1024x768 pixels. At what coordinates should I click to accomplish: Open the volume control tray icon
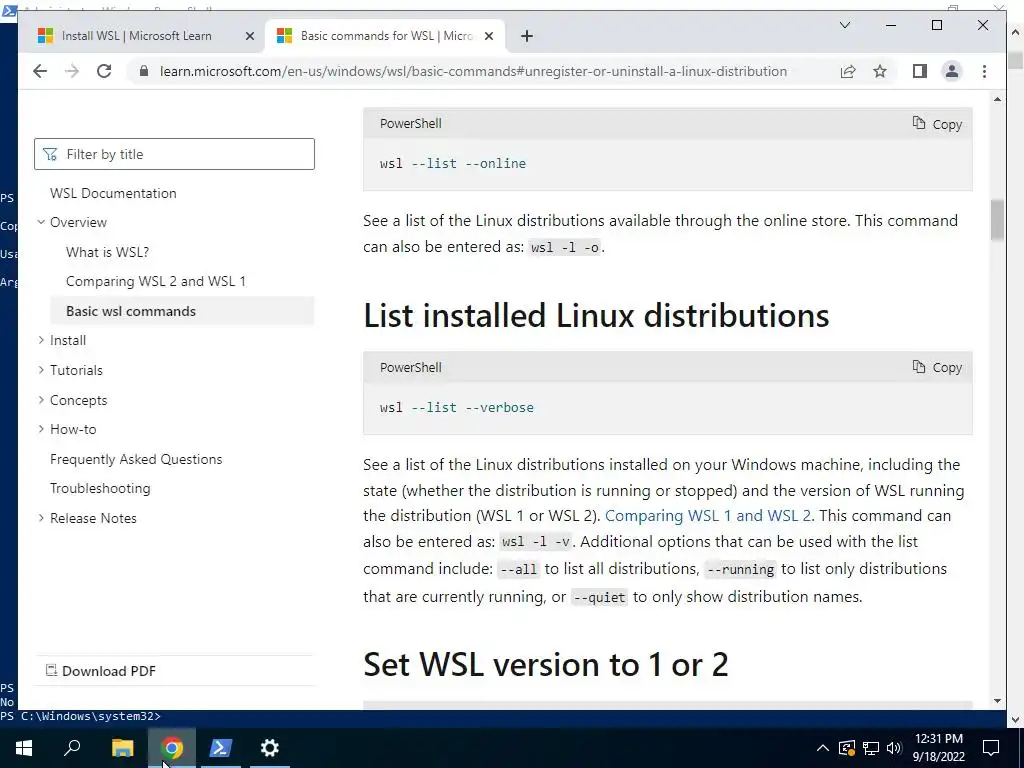point(894,748)
